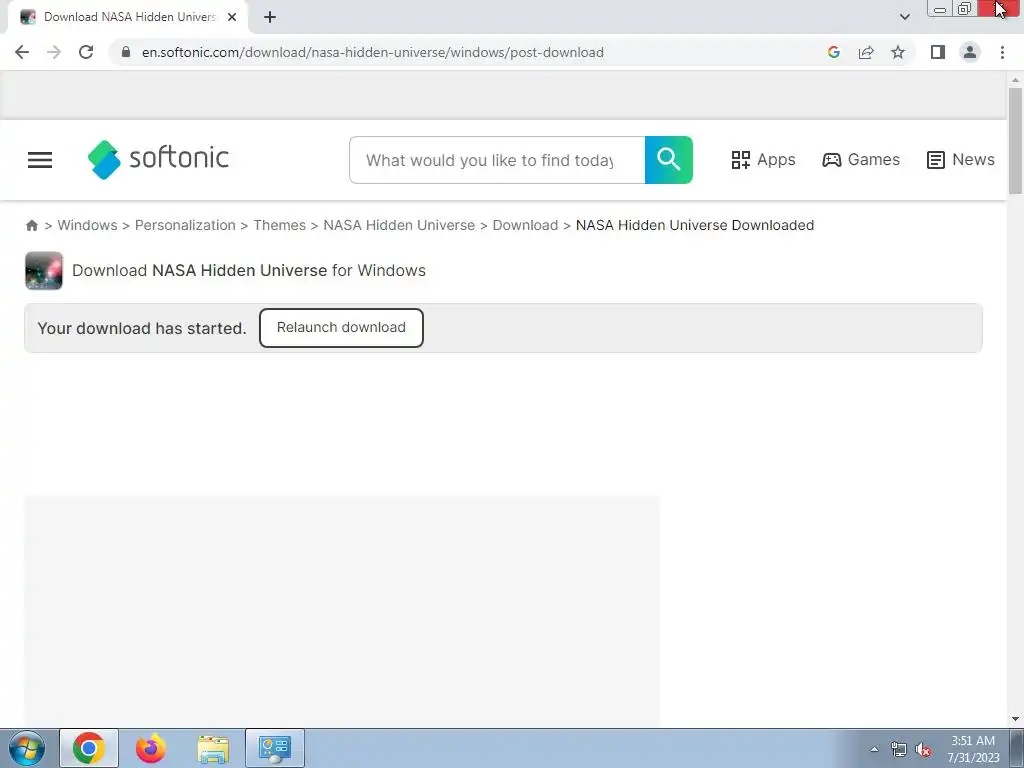
Task: Click the Softonic logo
Action: pyautogui.click(x=158, y=159)
